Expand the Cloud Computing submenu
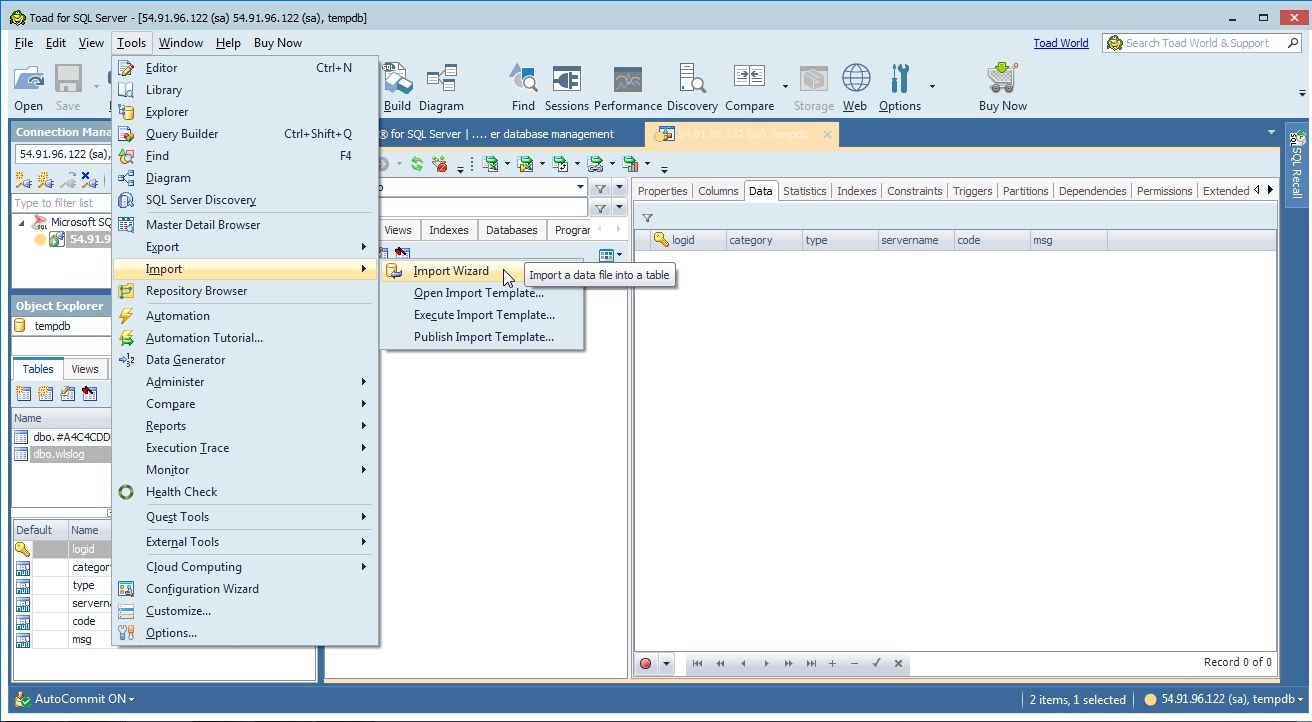This screenshot has height=722, width=1312. pos(245,567)
